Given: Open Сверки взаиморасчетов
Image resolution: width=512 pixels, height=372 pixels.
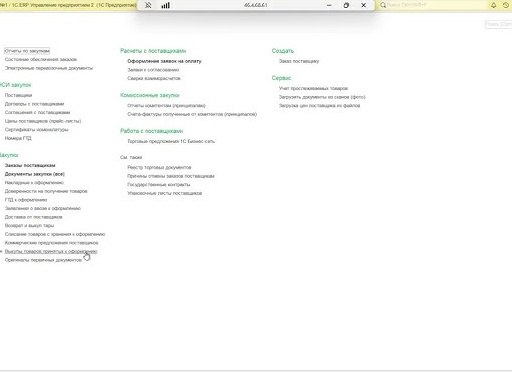Looking at the screenshot, I should [x=154, y=78].
